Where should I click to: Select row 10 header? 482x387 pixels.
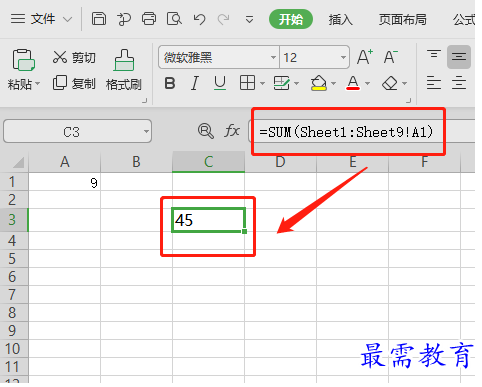(x=14, y=349)
